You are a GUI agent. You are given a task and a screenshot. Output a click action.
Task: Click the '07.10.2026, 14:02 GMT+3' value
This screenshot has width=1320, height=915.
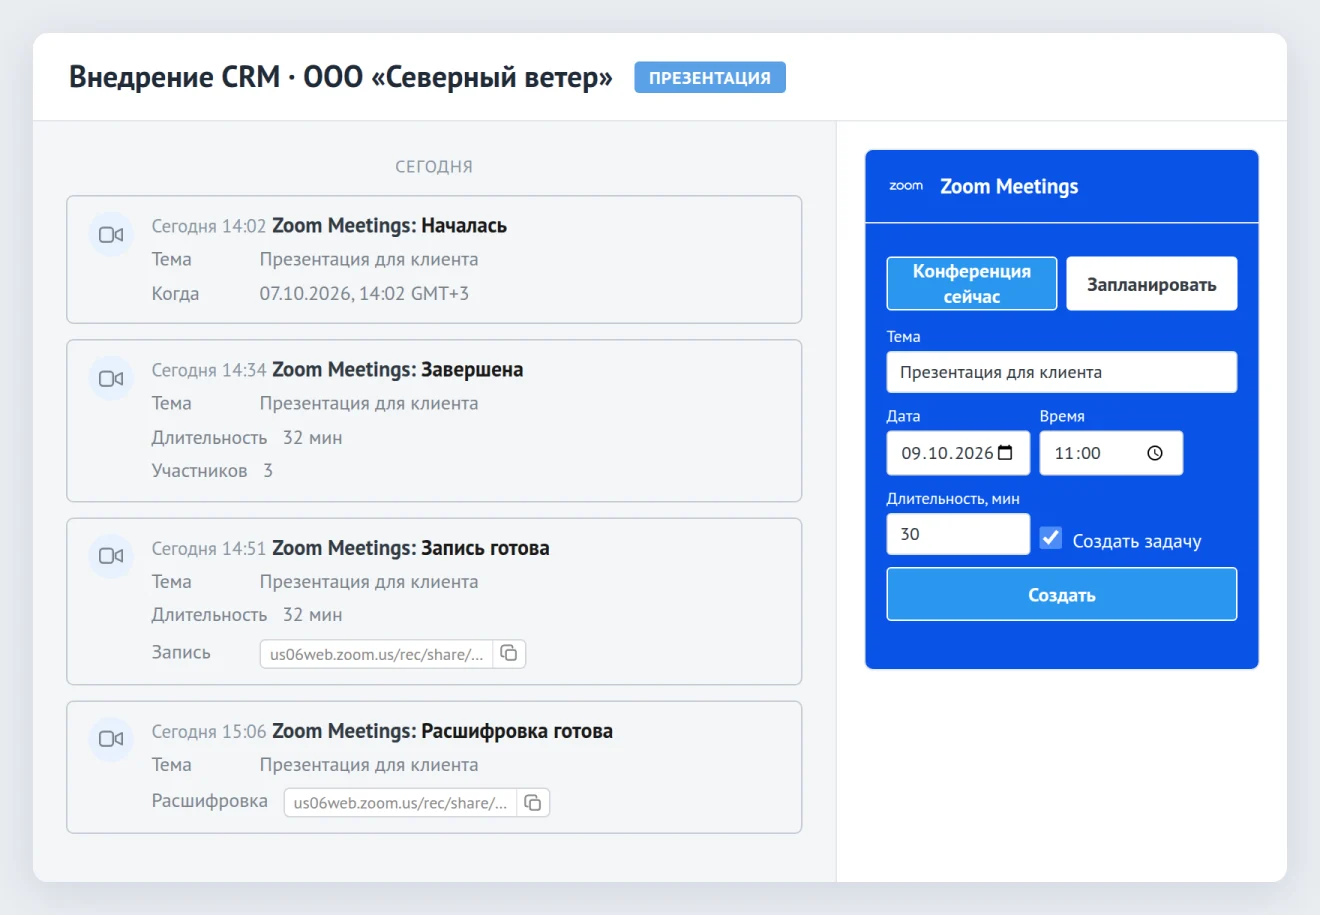(364, 293)
